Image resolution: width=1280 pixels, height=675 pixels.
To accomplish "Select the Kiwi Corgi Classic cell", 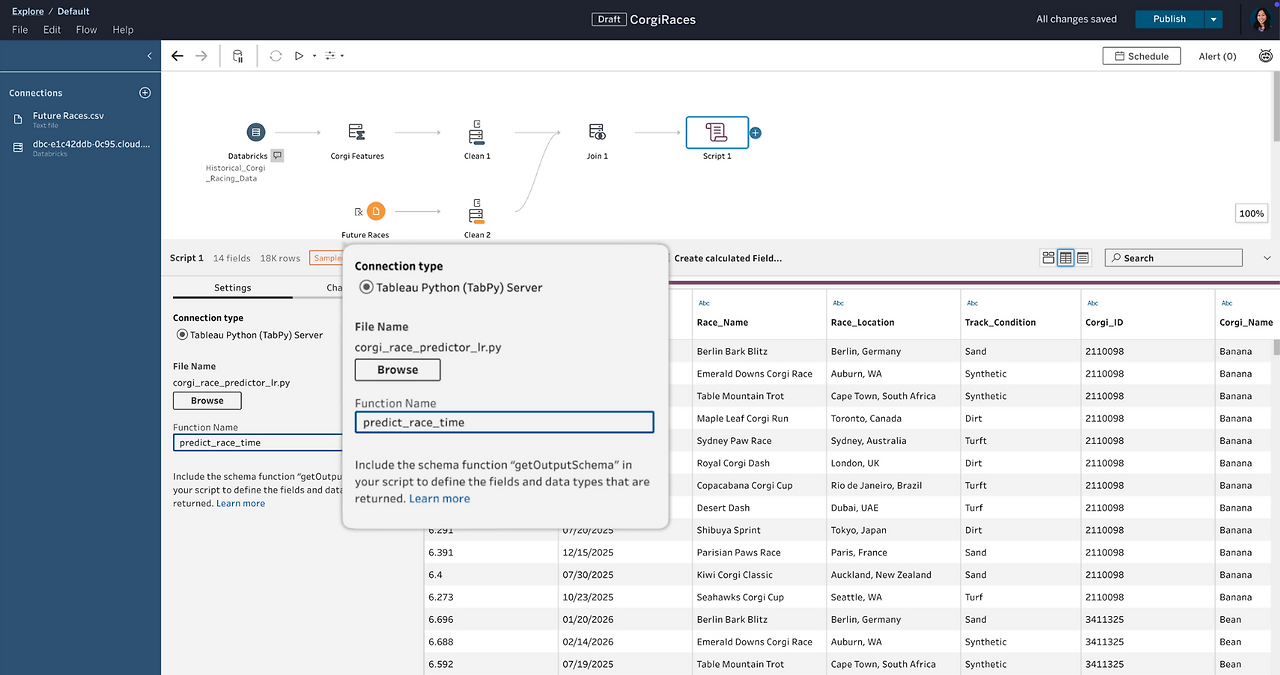I will click(759, 575).
